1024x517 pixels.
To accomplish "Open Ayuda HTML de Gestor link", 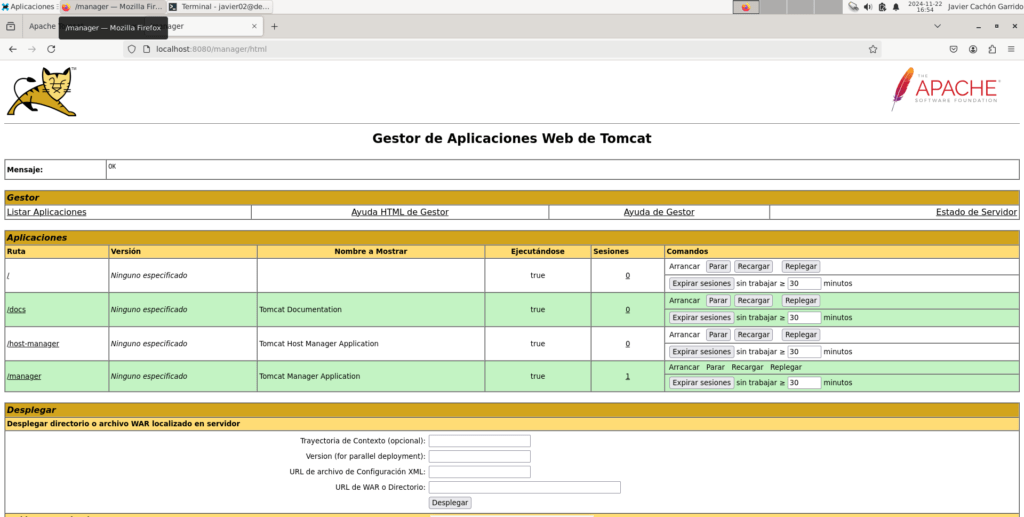I will click(x=400, y=212).
